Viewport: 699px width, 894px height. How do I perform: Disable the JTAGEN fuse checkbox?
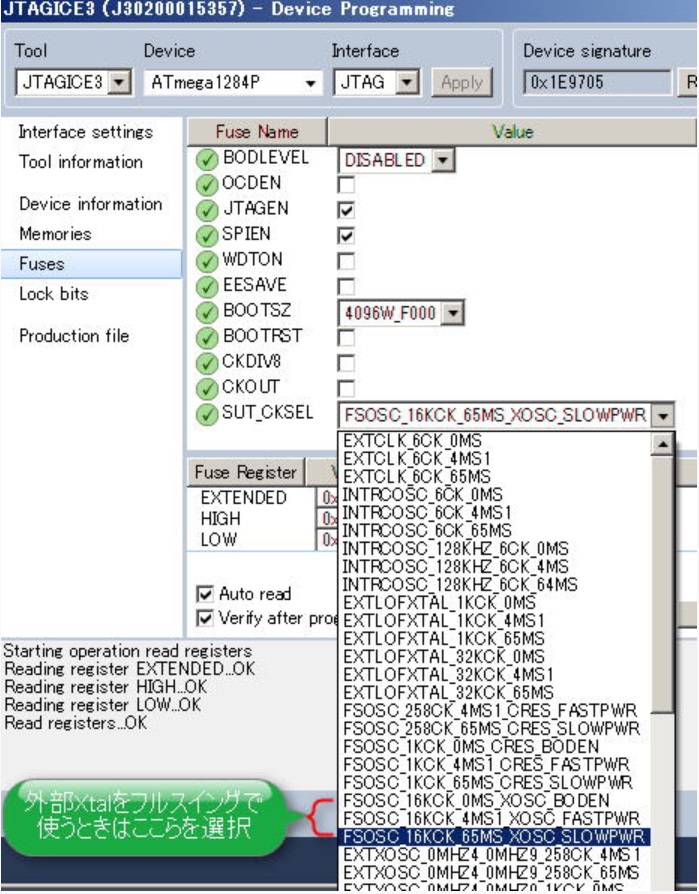(x=347, y=211)
